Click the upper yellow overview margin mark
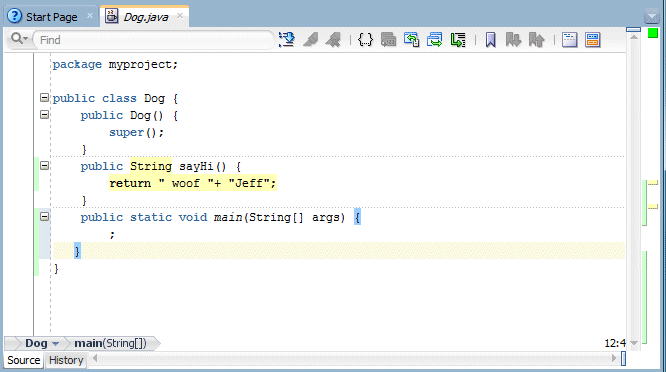This screenshot has width=666, height=372. tap(653, 183)
